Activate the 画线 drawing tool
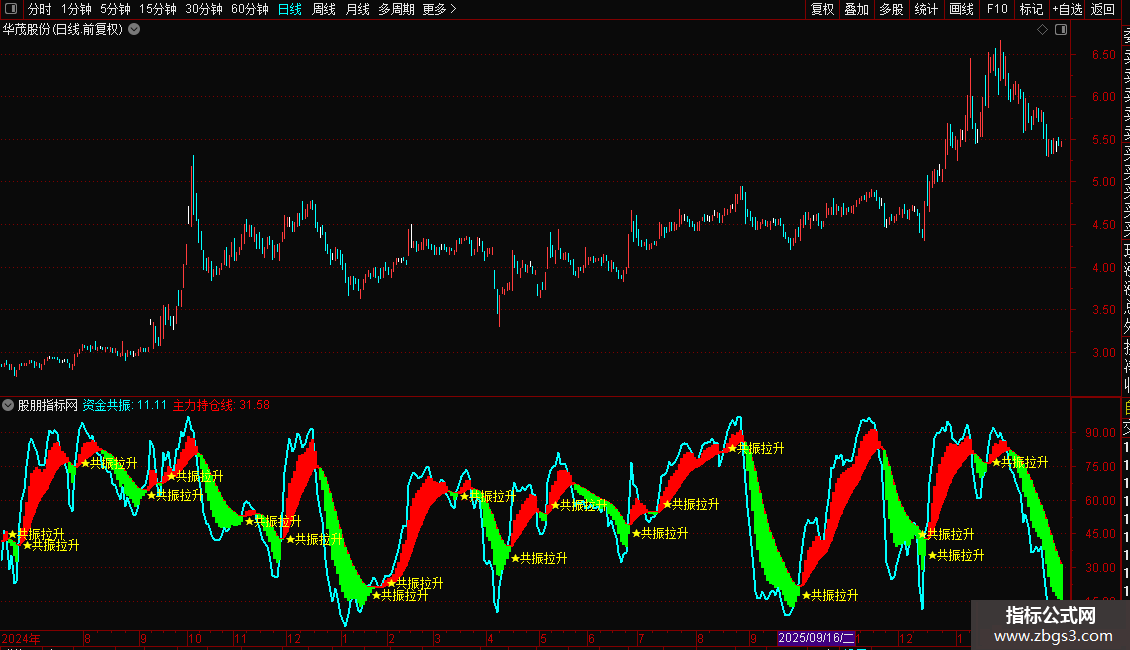The height and width of the screenshot is (650, 1130). (x=961, y=9)
